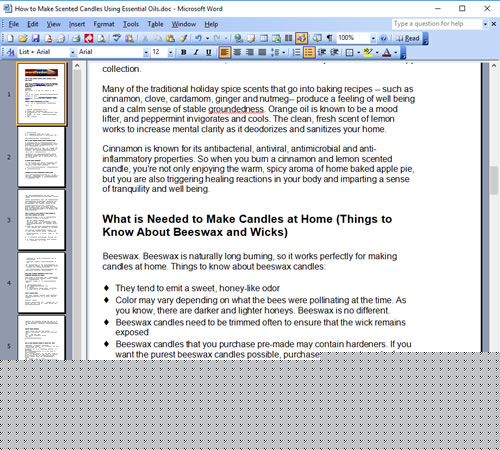Expand the font color dropdown arrow
Image resolution: width=500 pixels, height=450 pixels.
pyautogui.click(x=396, y=52)
